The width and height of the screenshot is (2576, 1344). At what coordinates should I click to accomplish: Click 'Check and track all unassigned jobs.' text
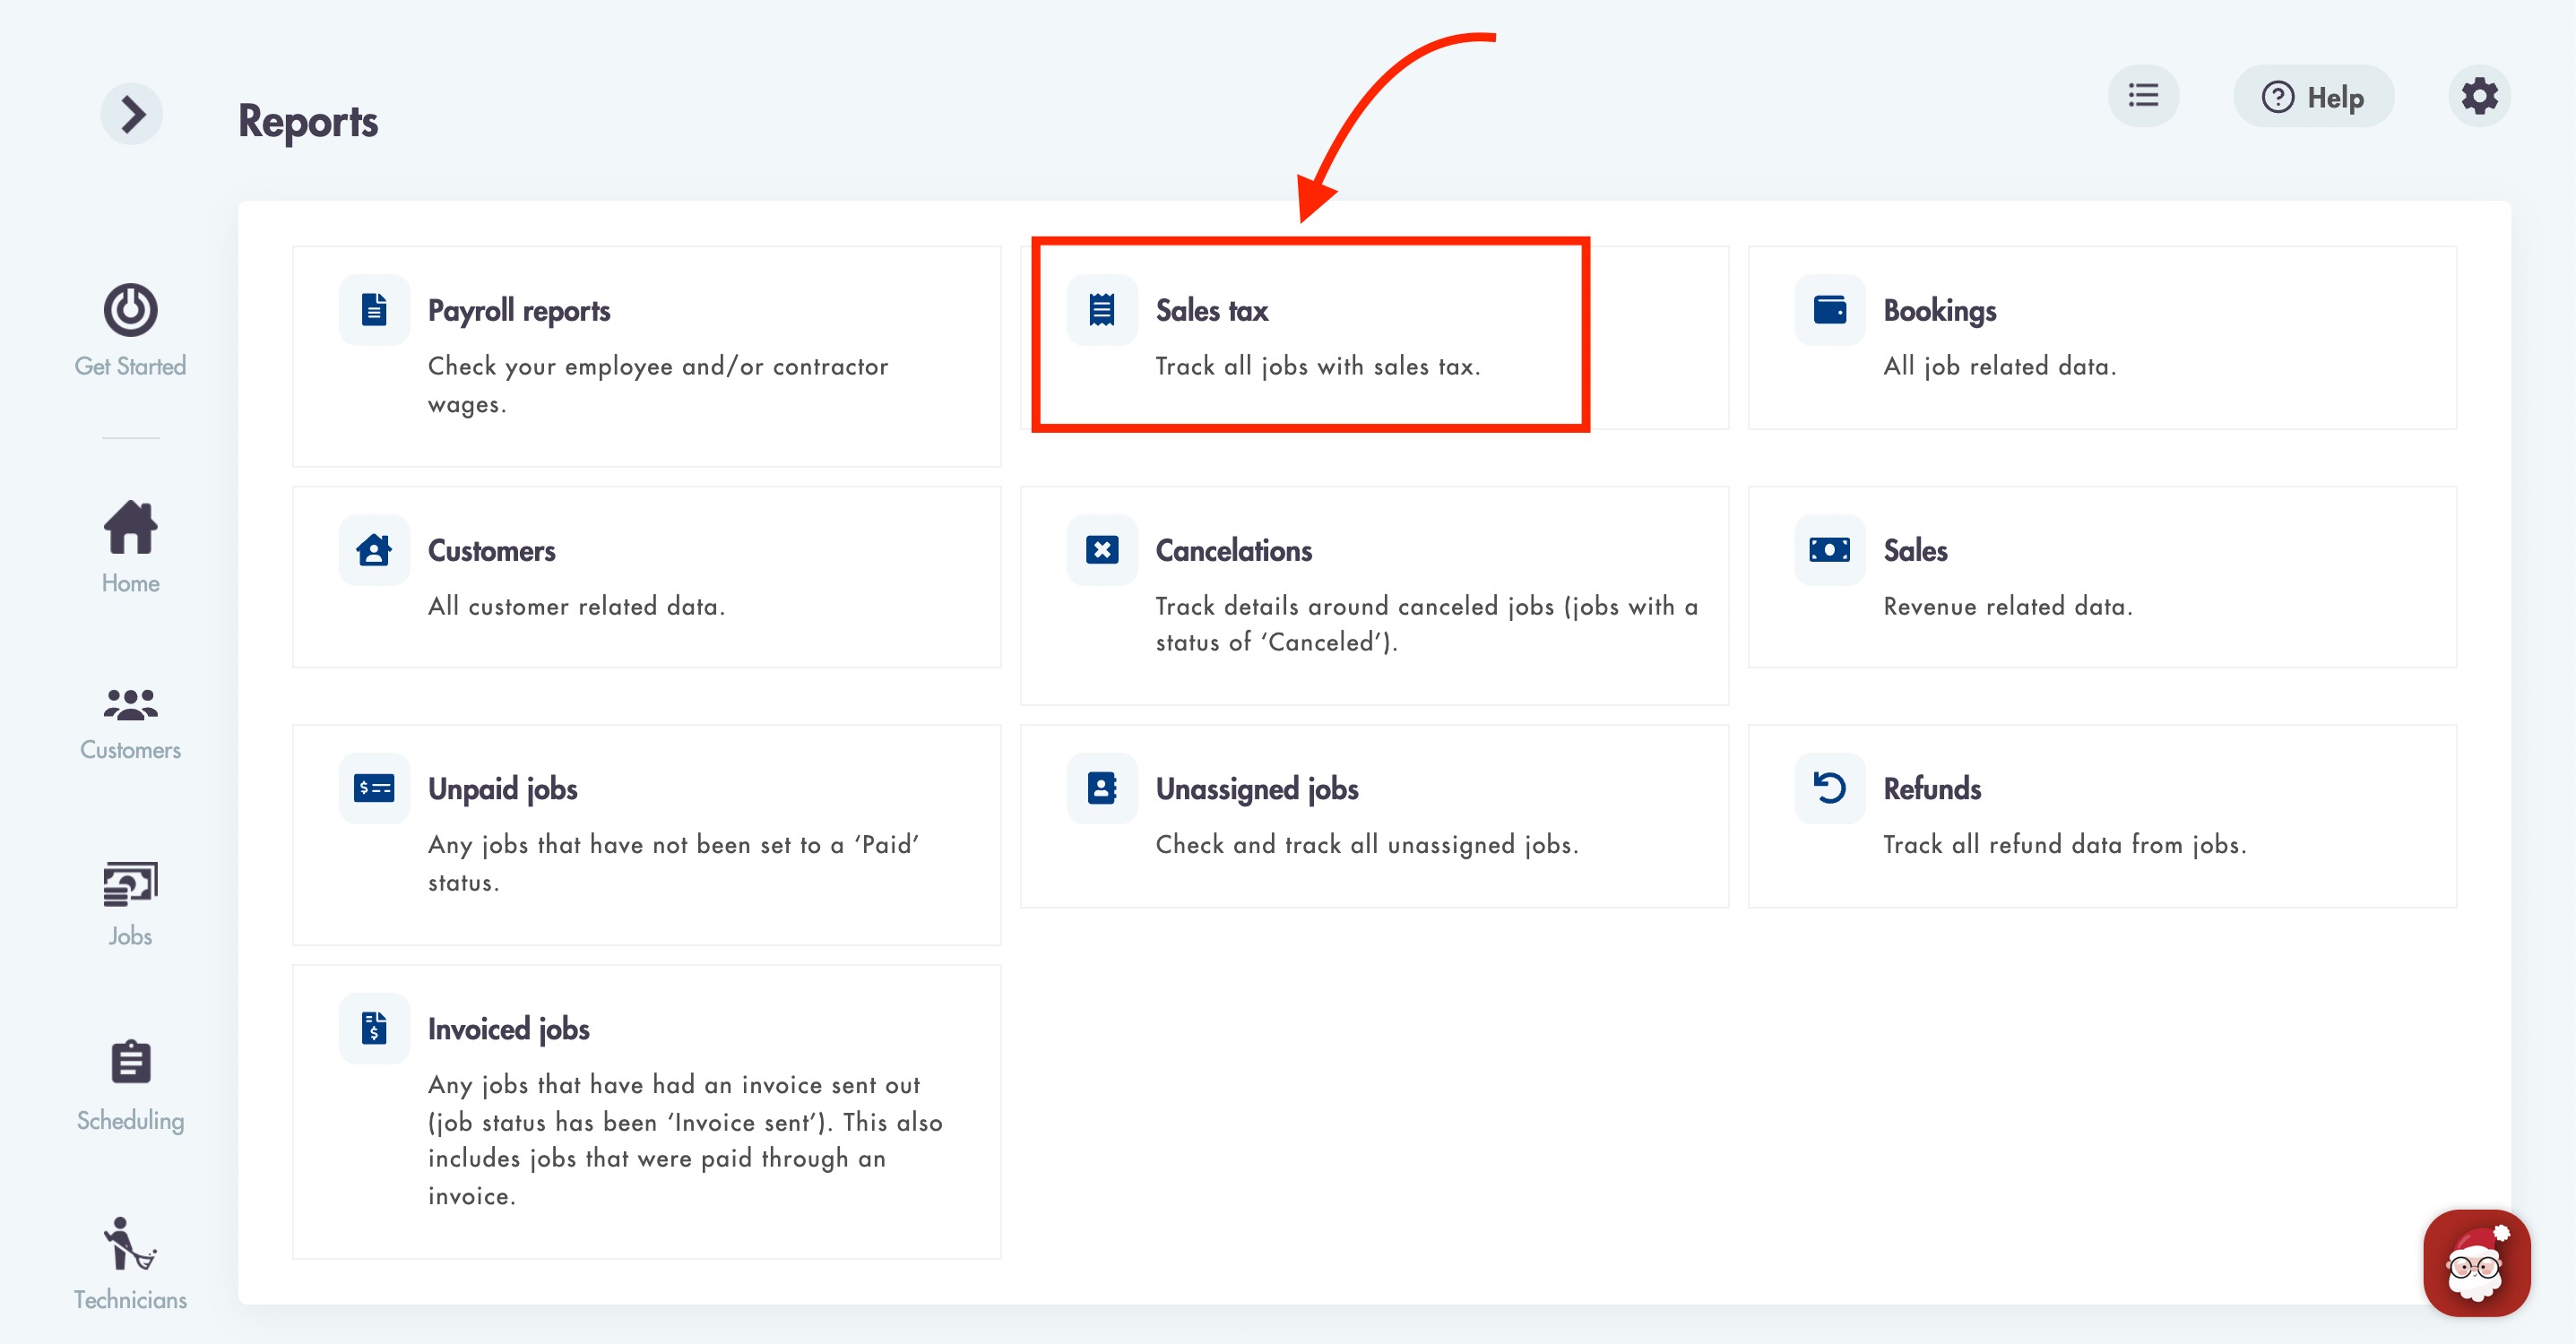coord(1367,845)
